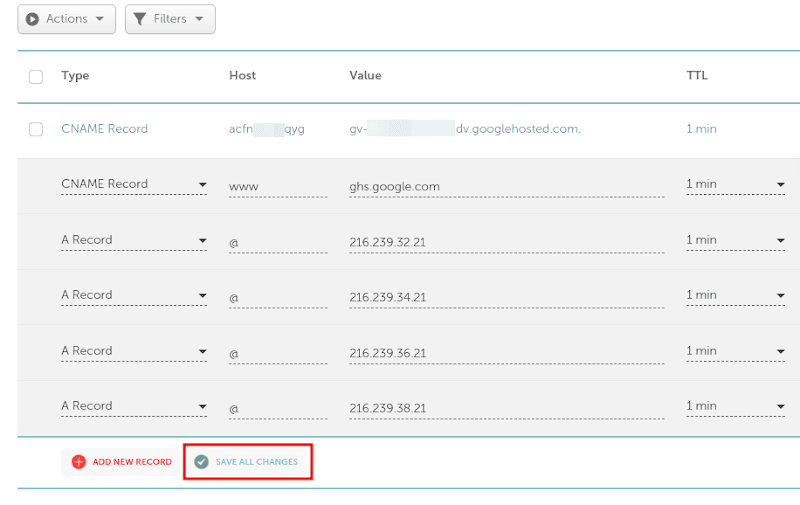Tick the checkbox beside the acfn CNAME Record
Image resolution: width=800 pixels, height=505 pixels.
click(x=36, y=129)
